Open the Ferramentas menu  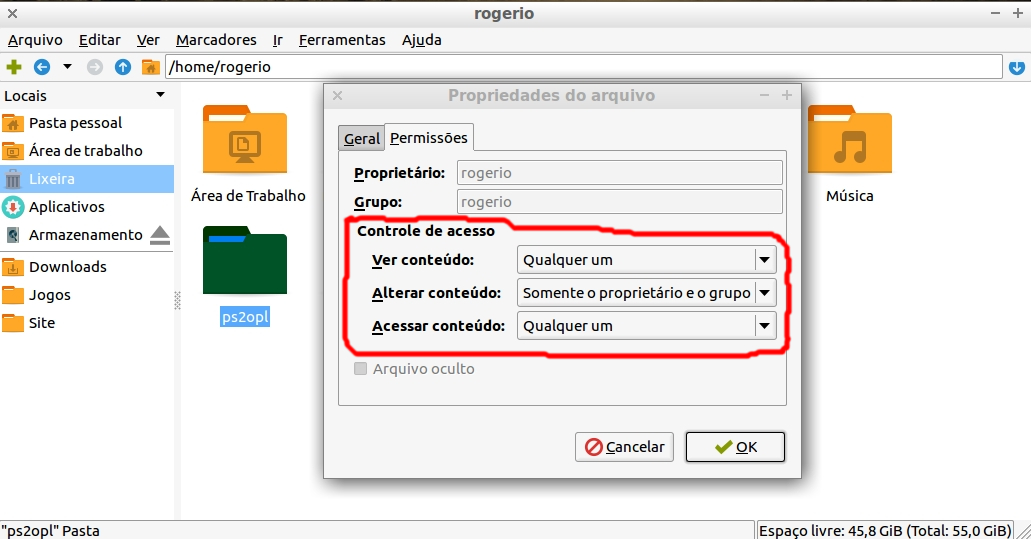pyautogui.click(x=342, y=40)
